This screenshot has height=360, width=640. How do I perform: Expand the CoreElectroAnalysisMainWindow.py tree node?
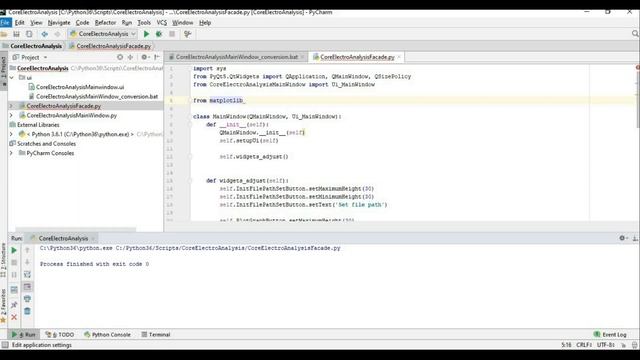pos(11,116)
